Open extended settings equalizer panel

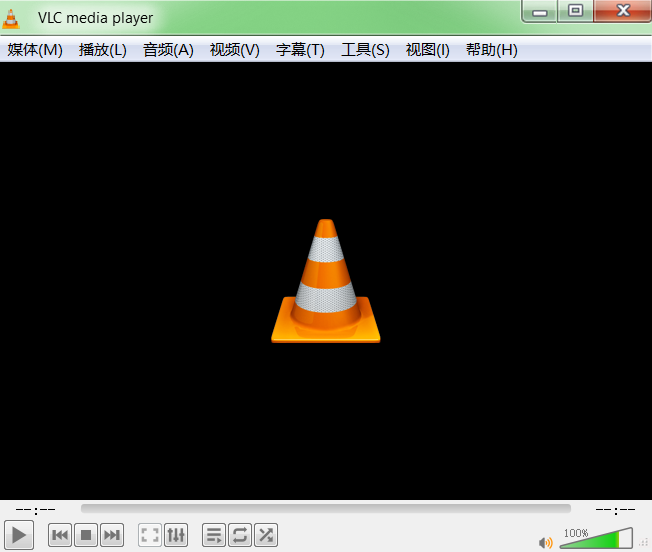(x=176, y=535)
